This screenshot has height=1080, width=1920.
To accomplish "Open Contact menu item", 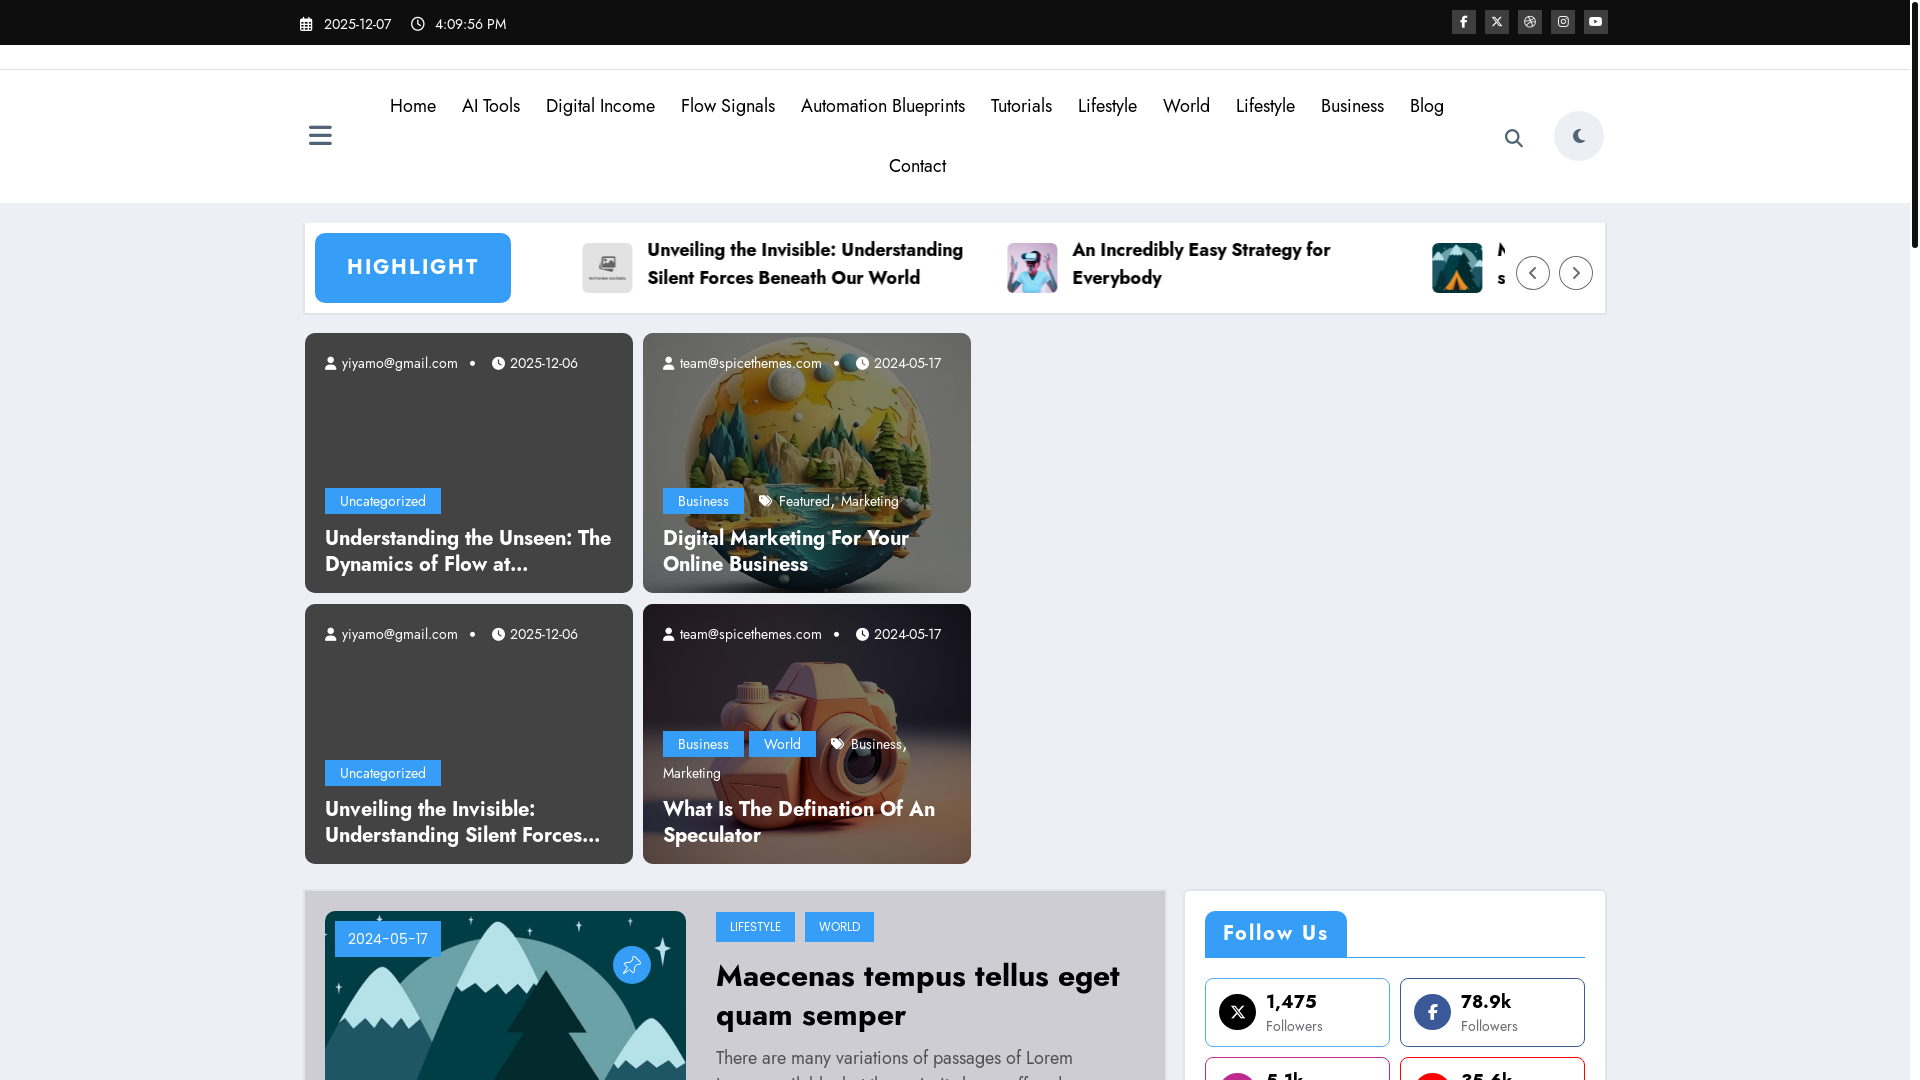I will (917, 166).
